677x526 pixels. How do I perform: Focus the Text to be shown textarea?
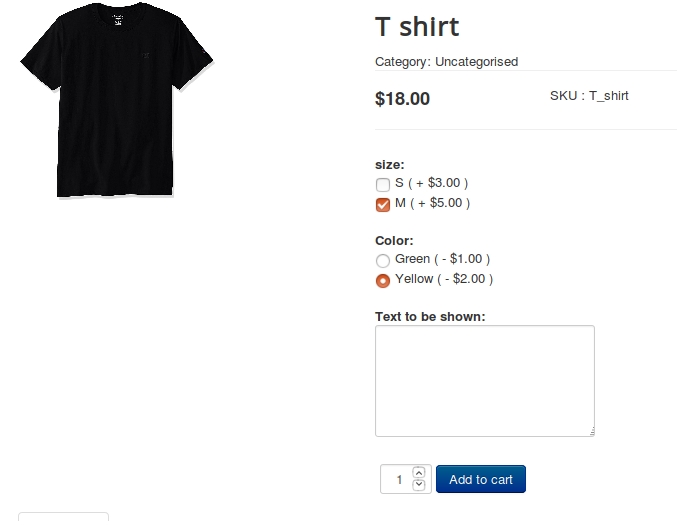coord(484,381)
